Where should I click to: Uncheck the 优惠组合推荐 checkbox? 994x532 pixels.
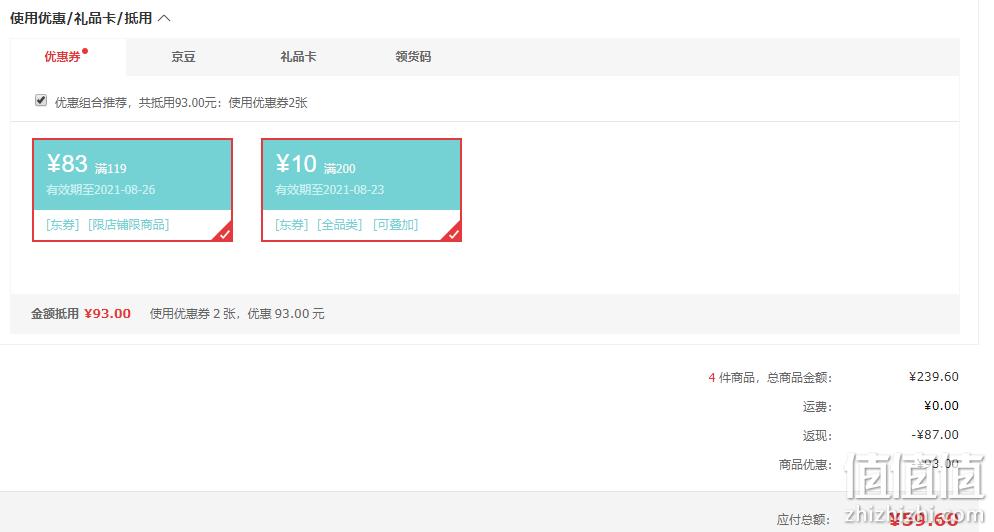(x=41, y=100)
